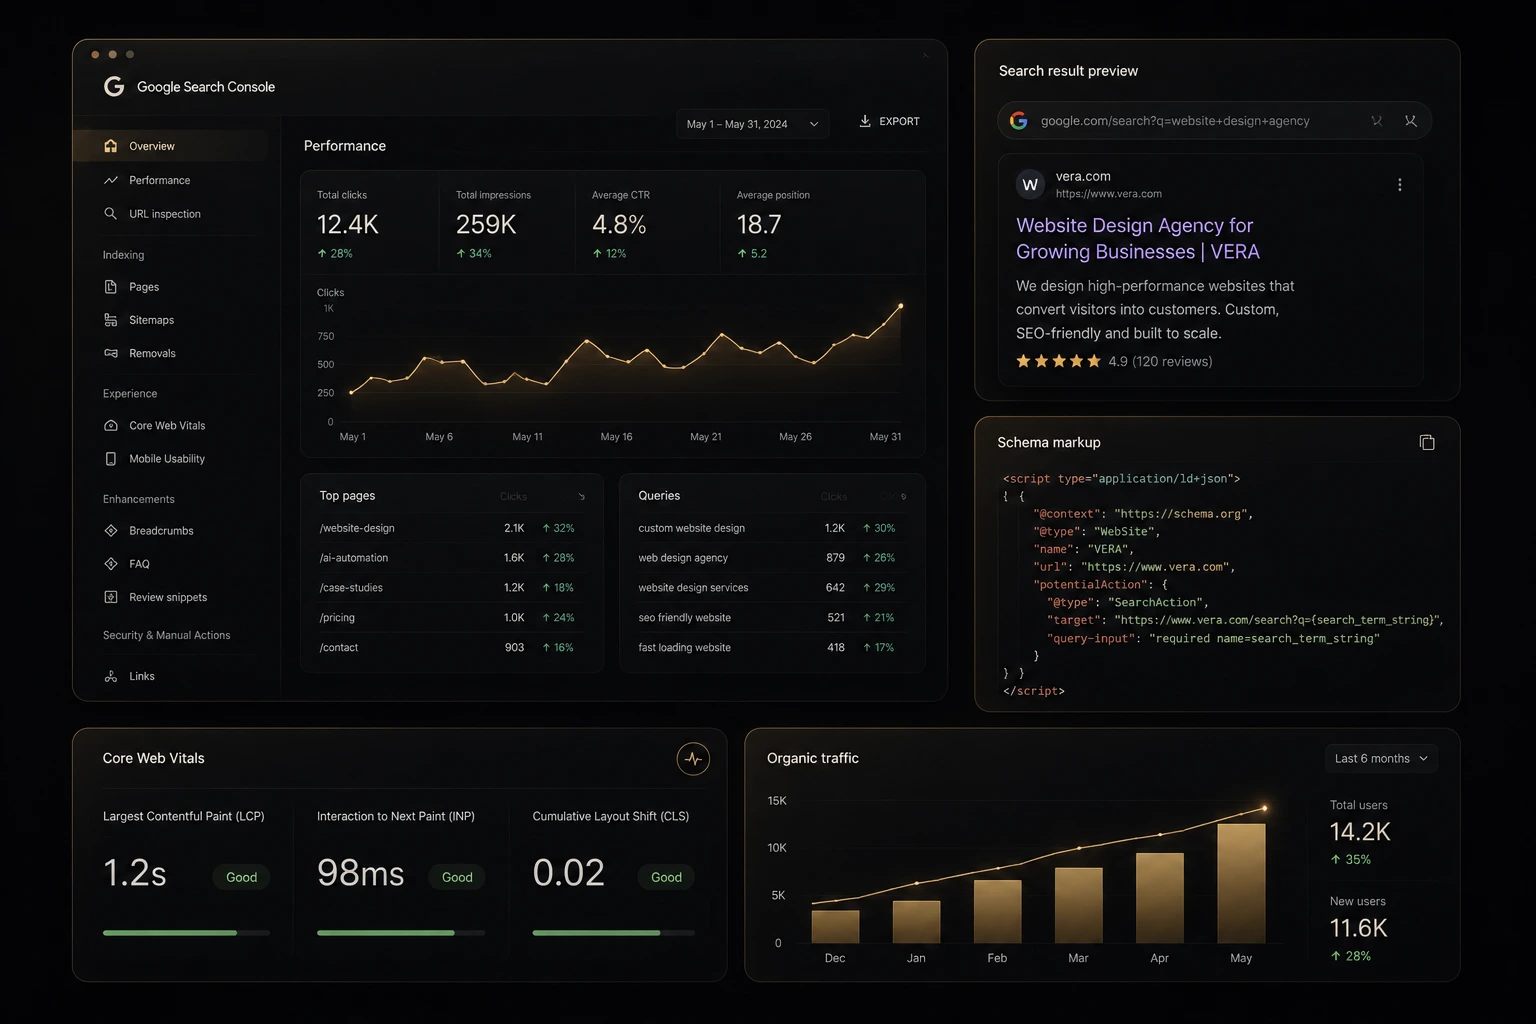Select the /website-design row in Top pages
1536x1024 pixels.
coord(447,528)
